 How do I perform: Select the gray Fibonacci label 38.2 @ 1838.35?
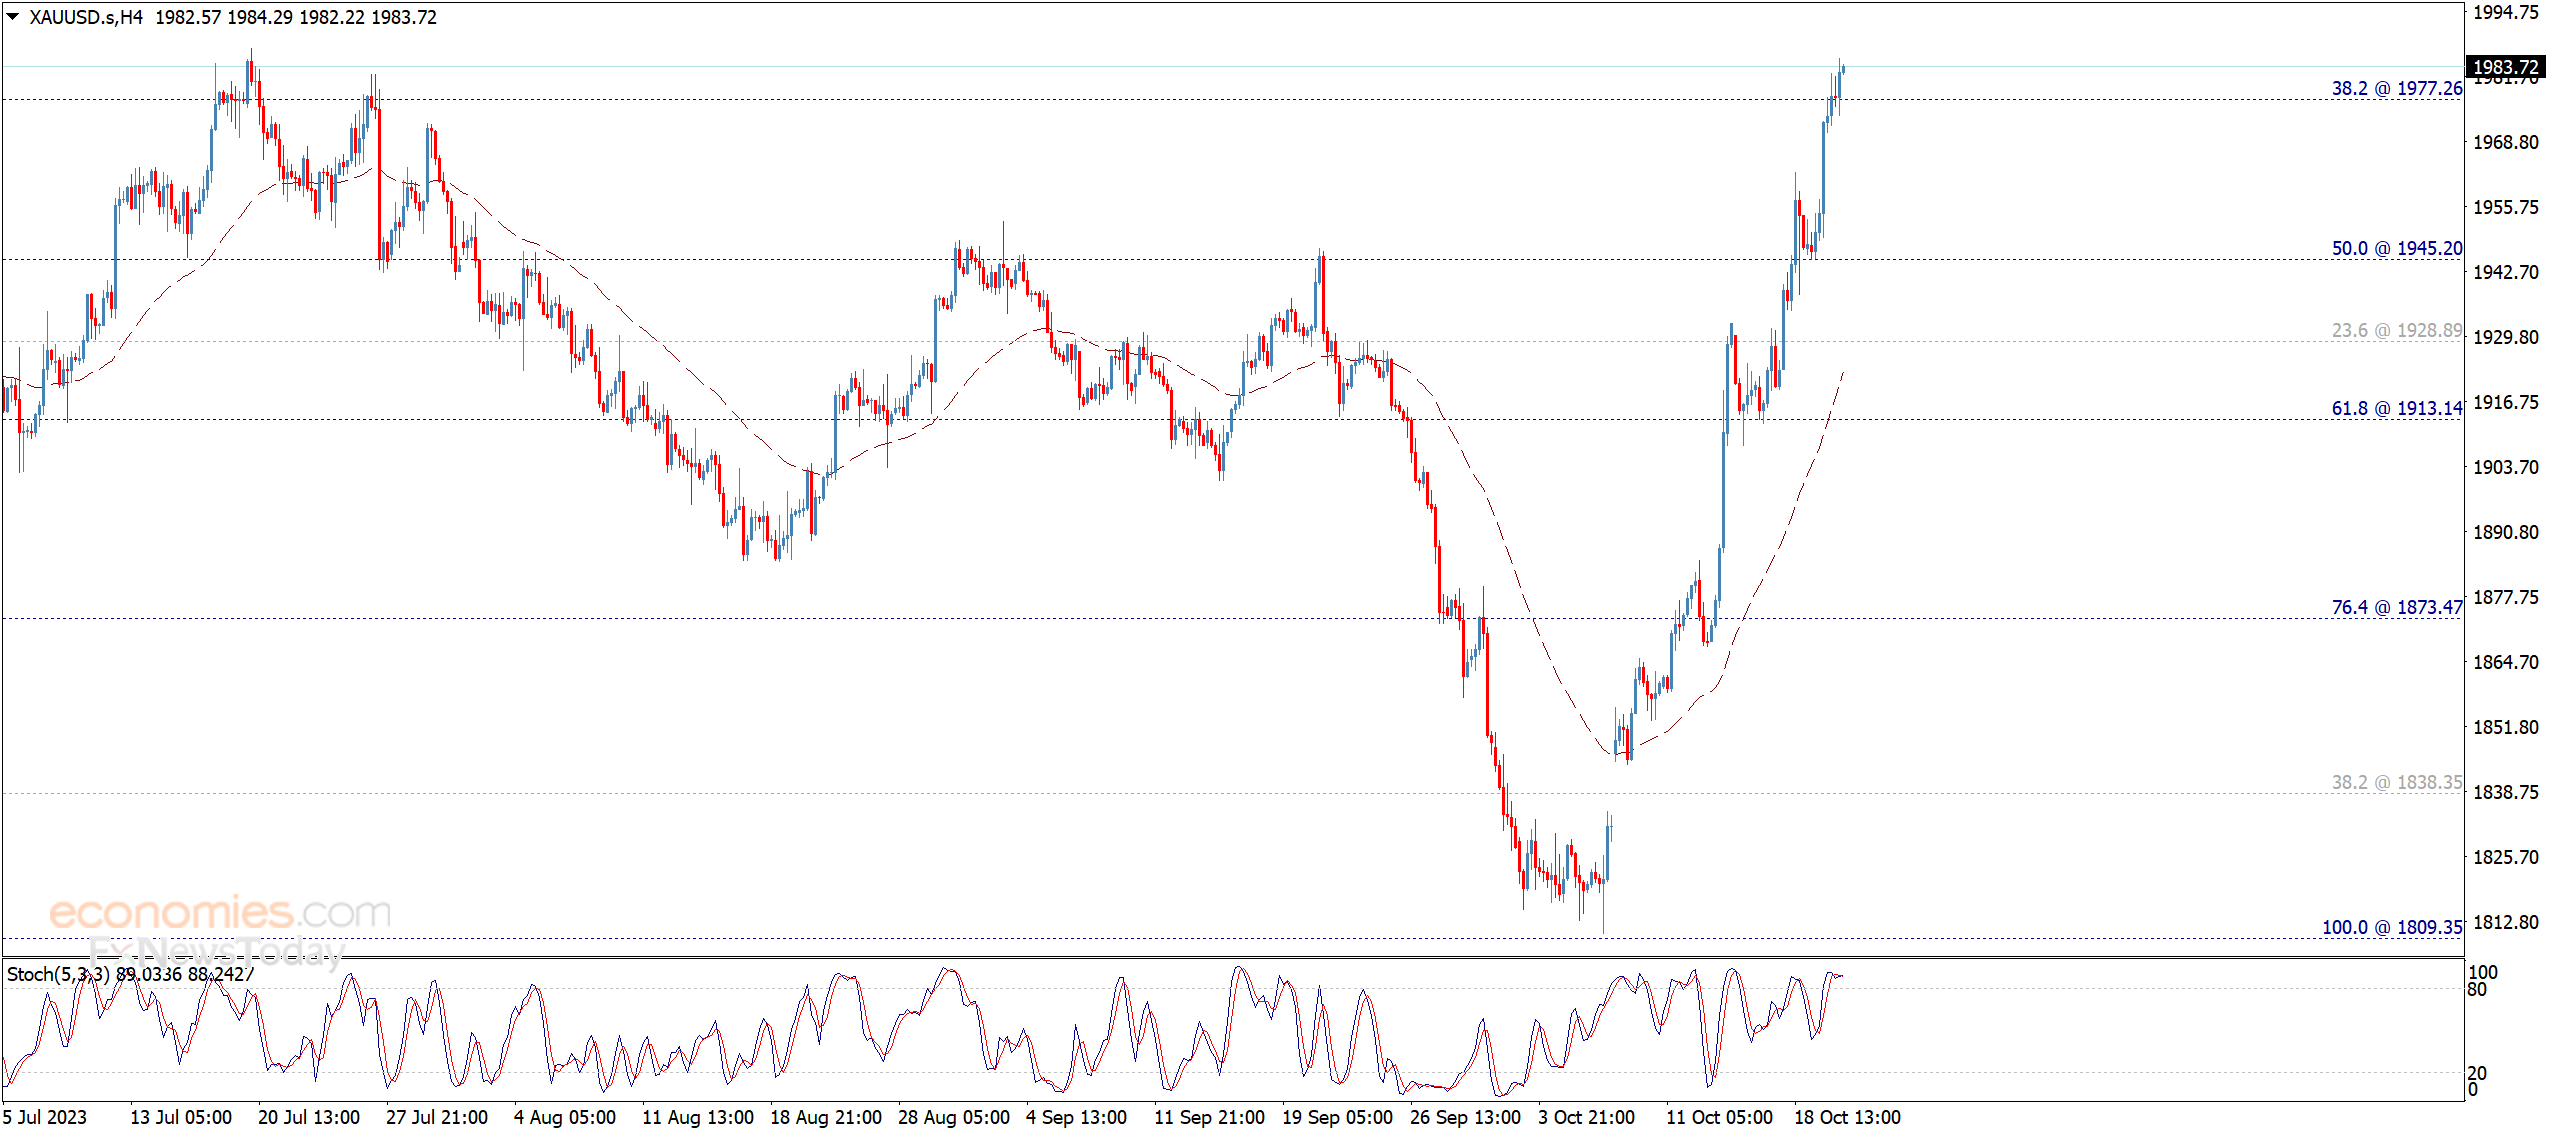pyautogui.click(x=2397, y=782)
